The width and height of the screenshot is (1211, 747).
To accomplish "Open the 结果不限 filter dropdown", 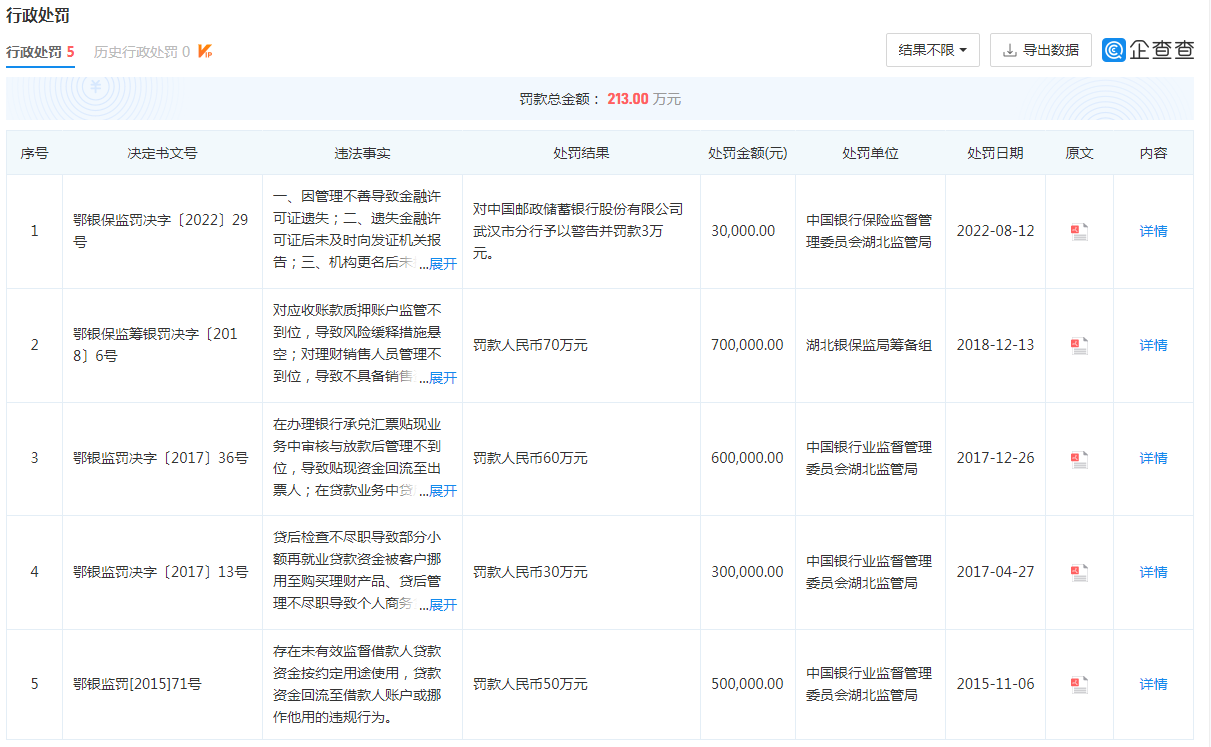I will coord(932,50).
